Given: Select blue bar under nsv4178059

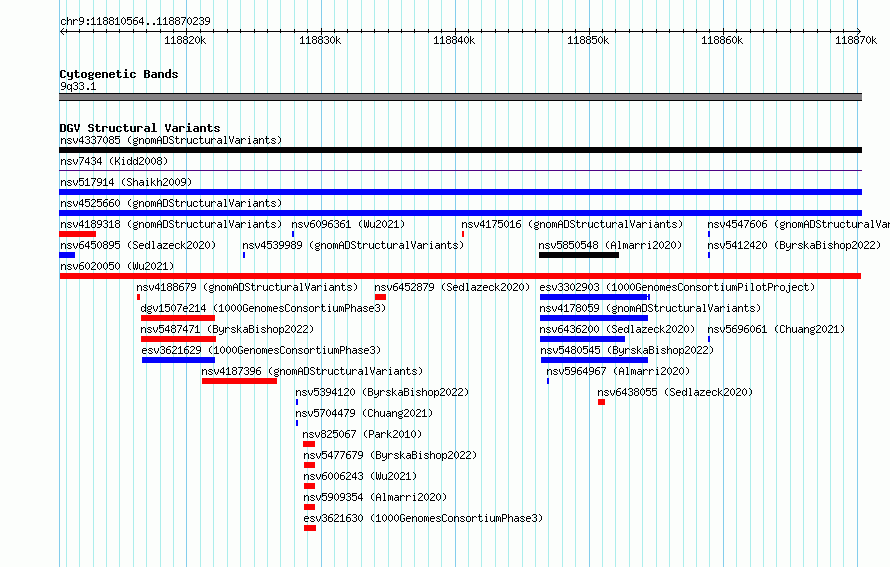Looking at the screenshot, I should (x=594, y=318).
